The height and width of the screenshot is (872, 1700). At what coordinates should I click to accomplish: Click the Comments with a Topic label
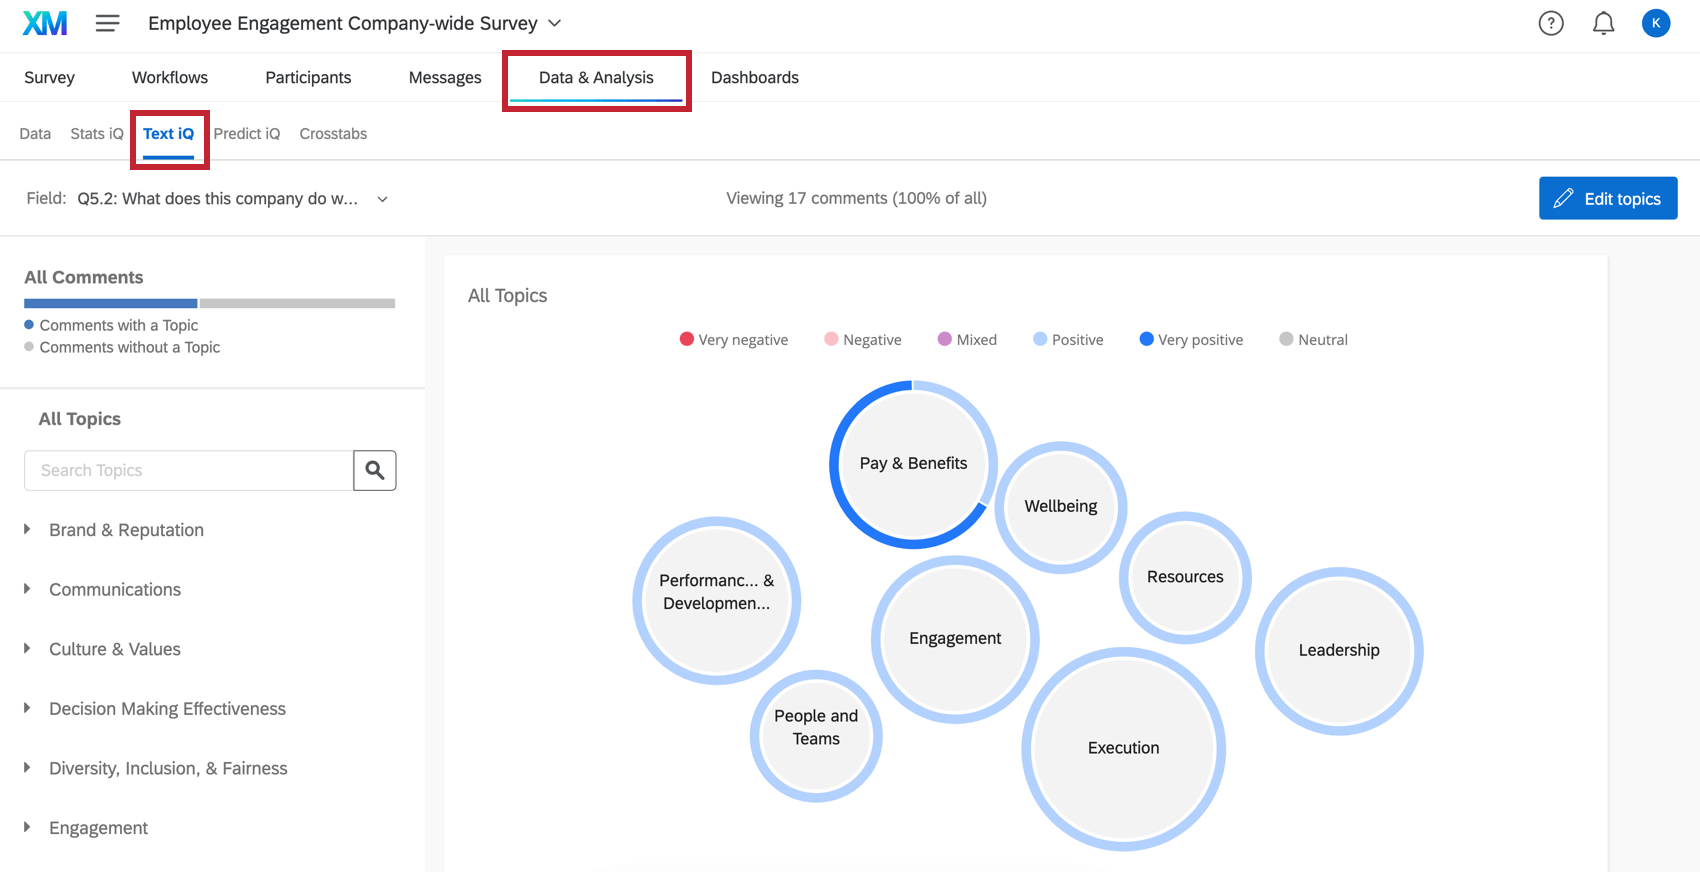click(119, 325)
